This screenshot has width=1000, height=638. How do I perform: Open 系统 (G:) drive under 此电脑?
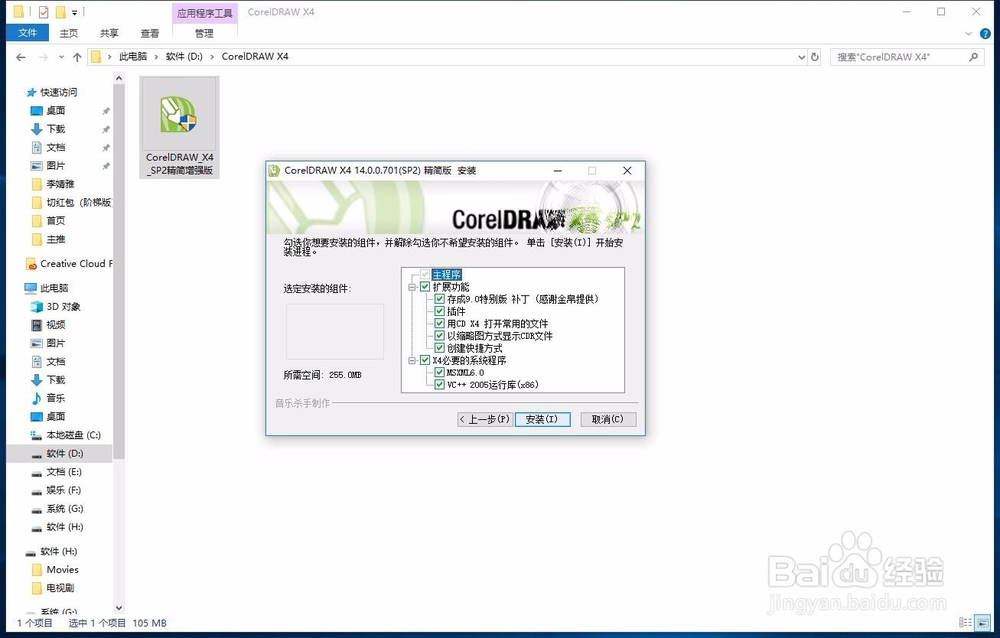(x=64, y=508)
